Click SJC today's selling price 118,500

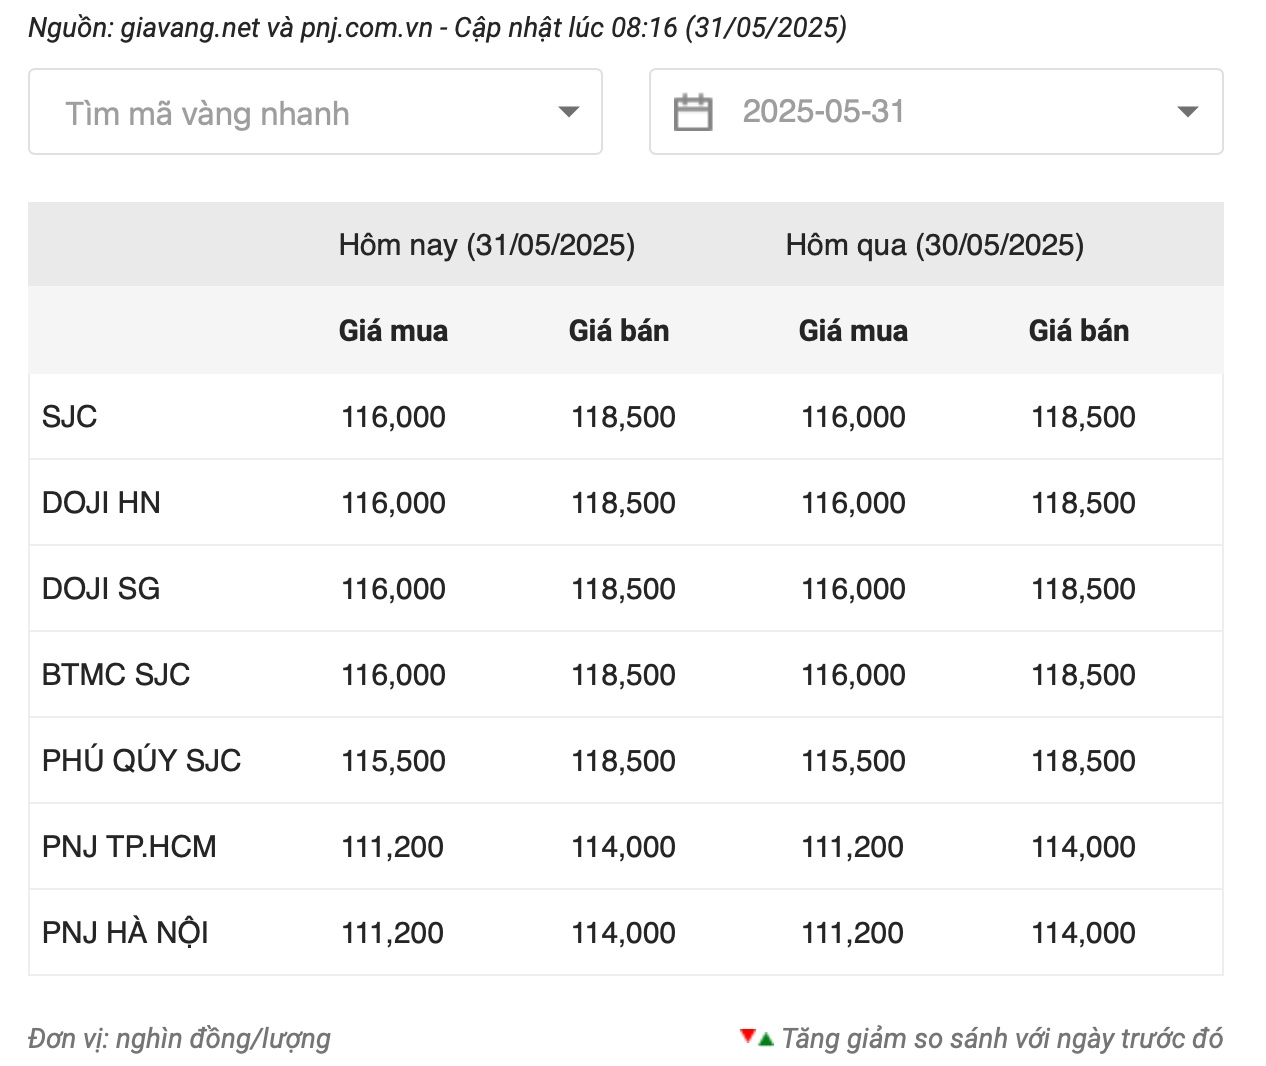coord(623,417)
